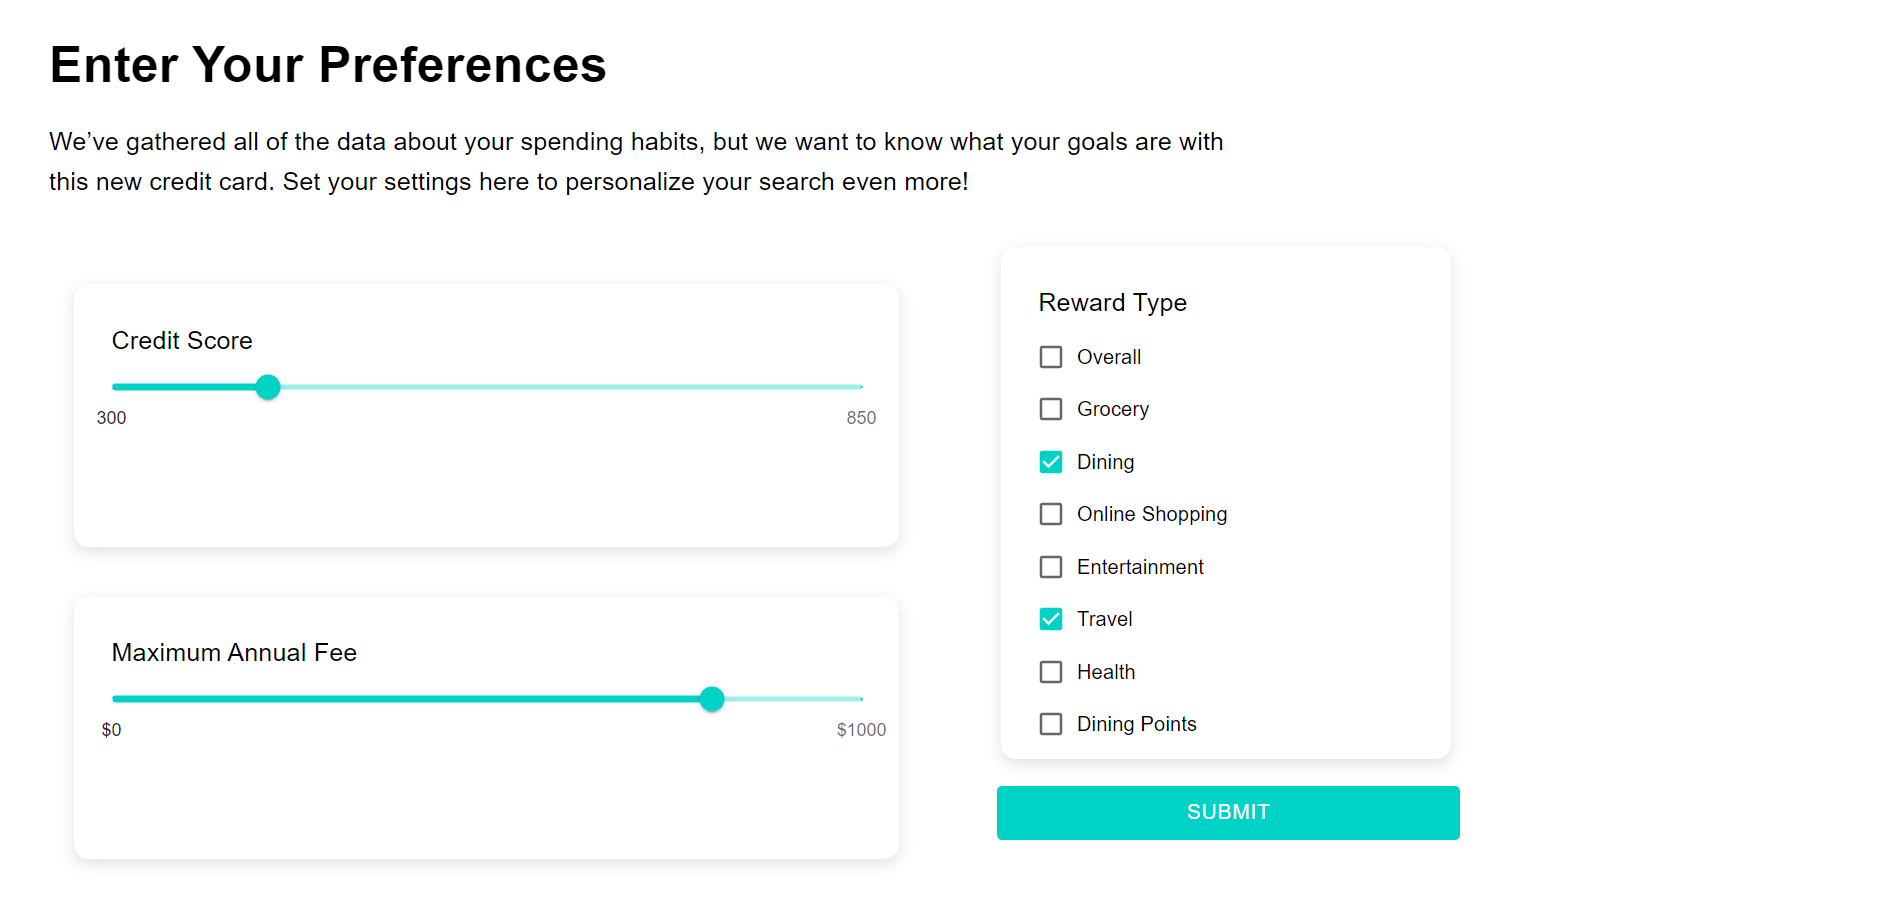Click the $0 minimum fee label

[x=111, y=730]
